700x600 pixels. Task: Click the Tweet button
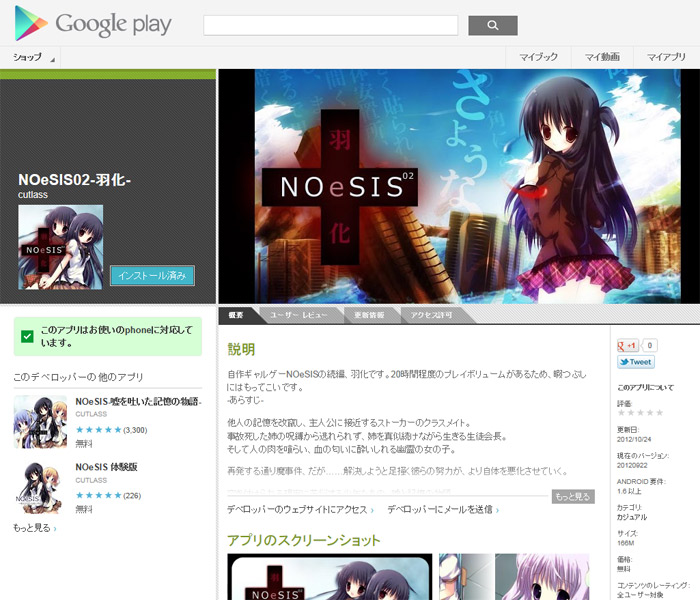pyautogui.click(x=636, y=362)
